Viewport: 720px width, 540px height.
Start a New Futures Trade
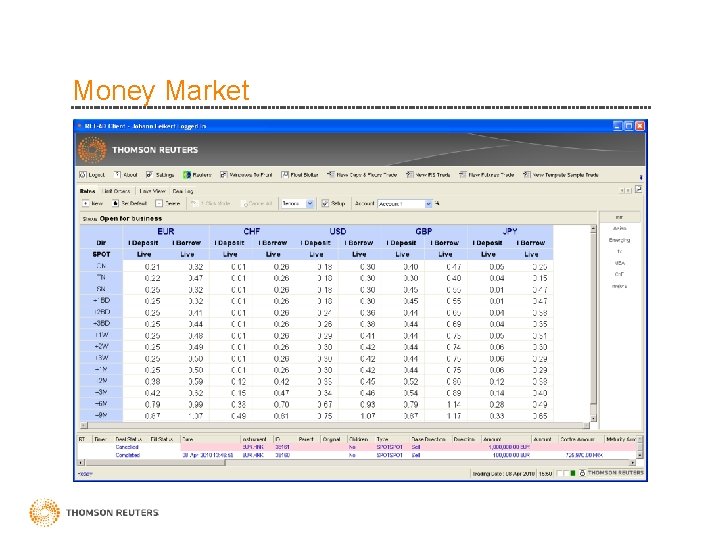coord(486,175)
